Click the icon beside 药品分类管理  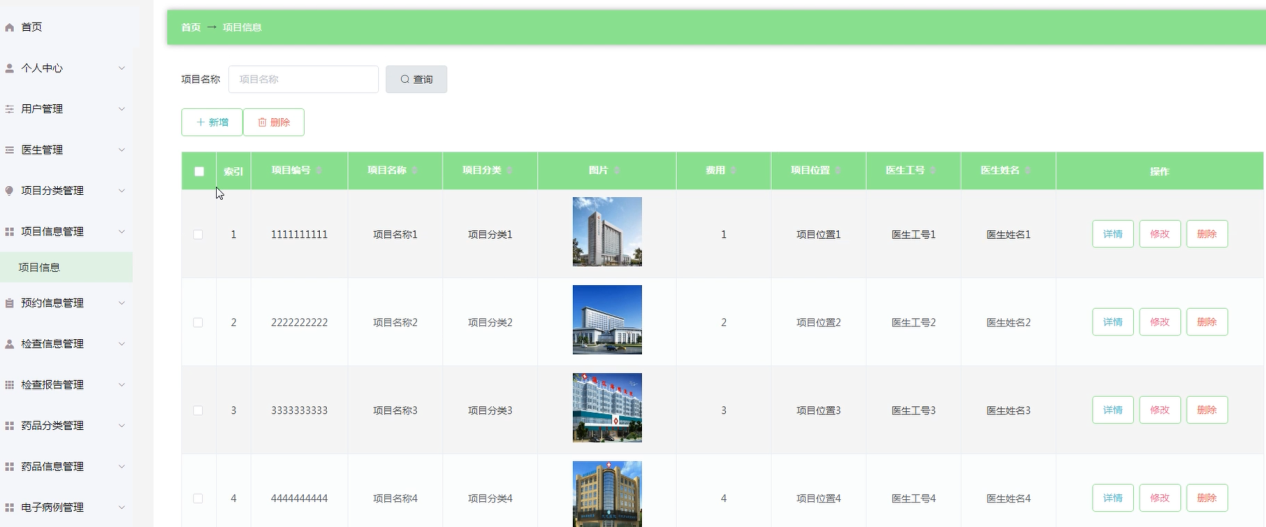(10, 426)
